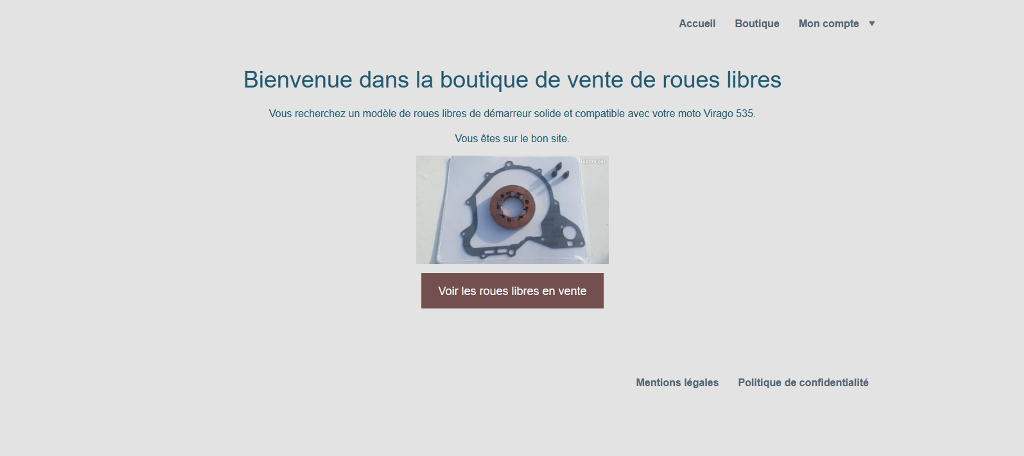Go to the Accueil page
The width and height of the screenshot is (1024, 456).
pos(697,24)
